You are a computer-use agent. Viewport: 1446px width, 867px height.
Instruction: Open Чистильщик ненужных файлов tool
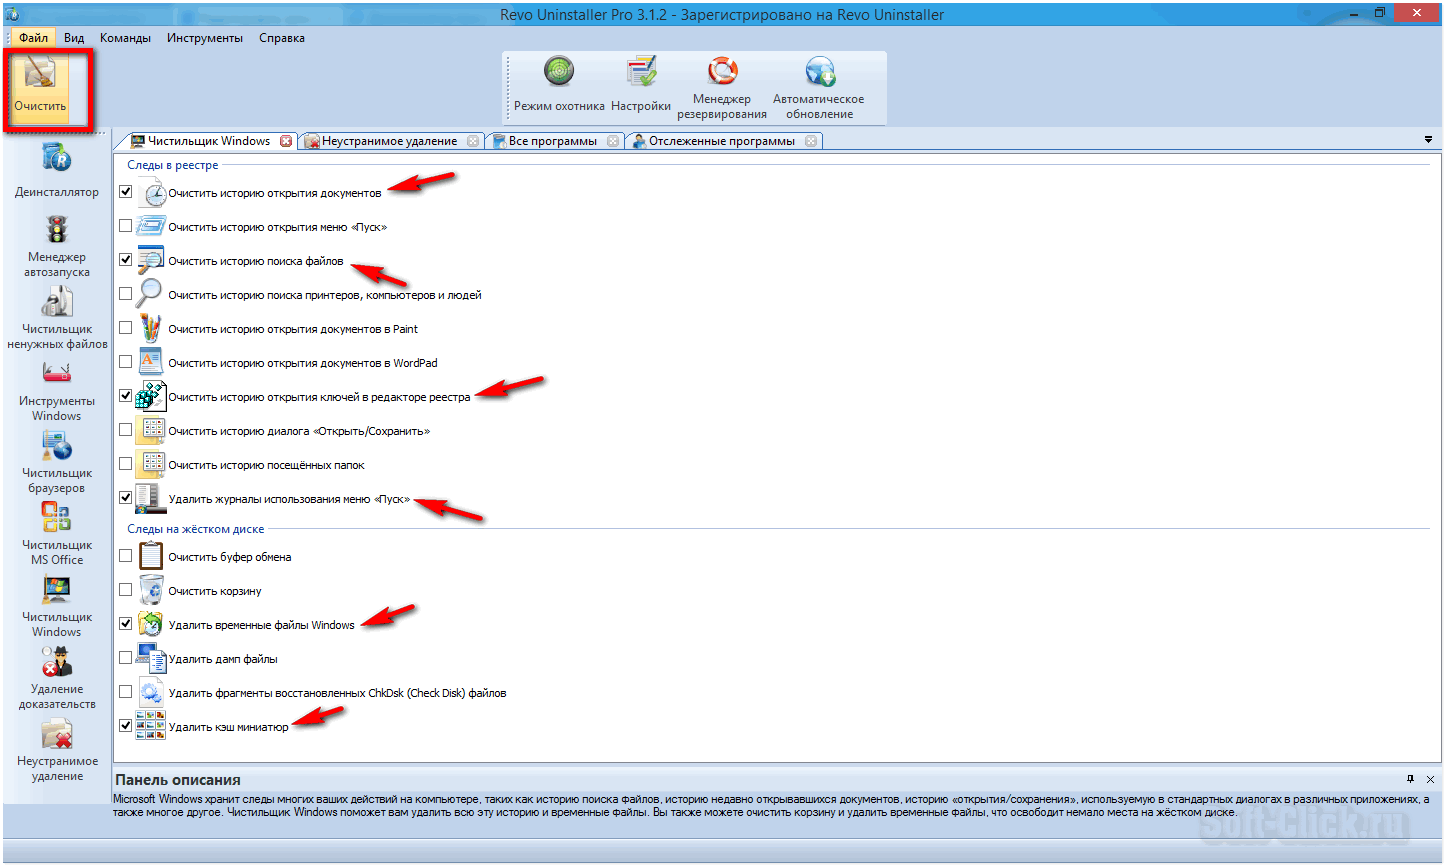point(57,318)
